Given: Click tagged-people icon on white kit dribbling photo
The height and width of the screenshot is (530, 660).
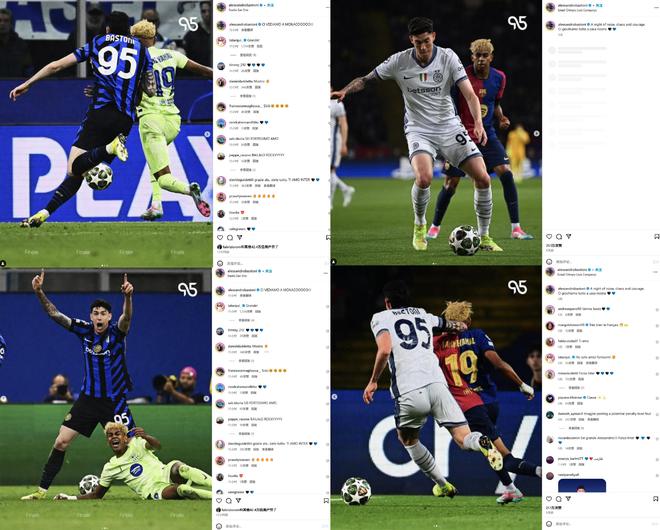Looking at the screenshot, I should coord(334,262).
